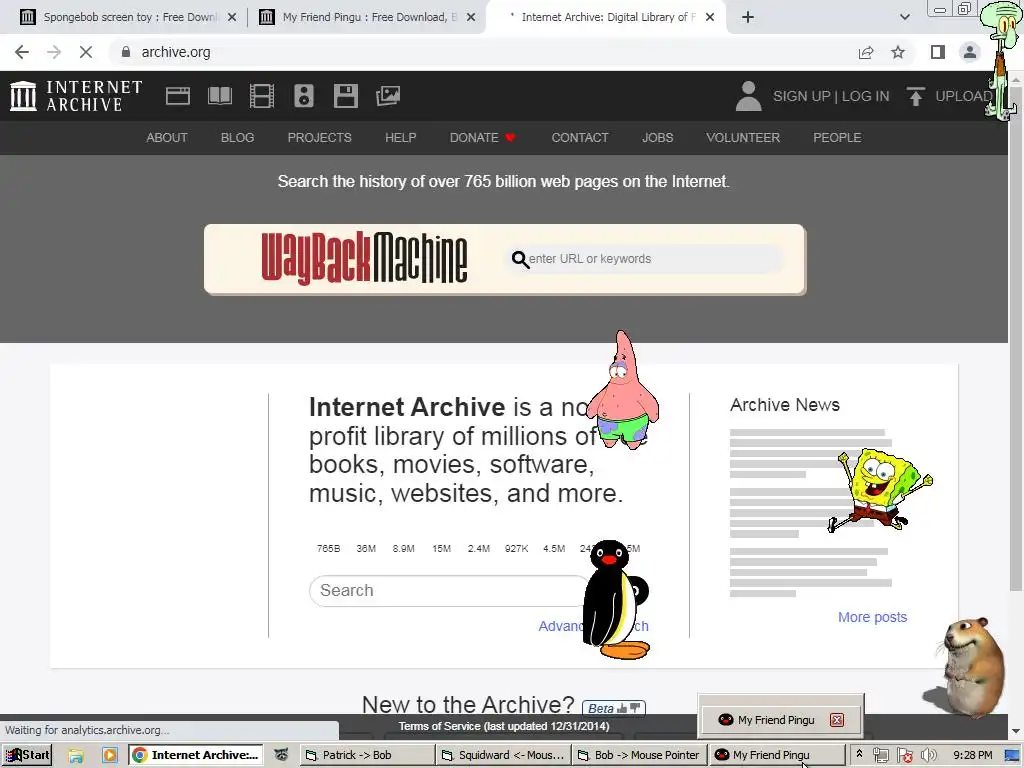Screen dimensions: 1024x768
Task: Select Squidward <- Mouse taskbar button
Action: (x=503, y=755)
